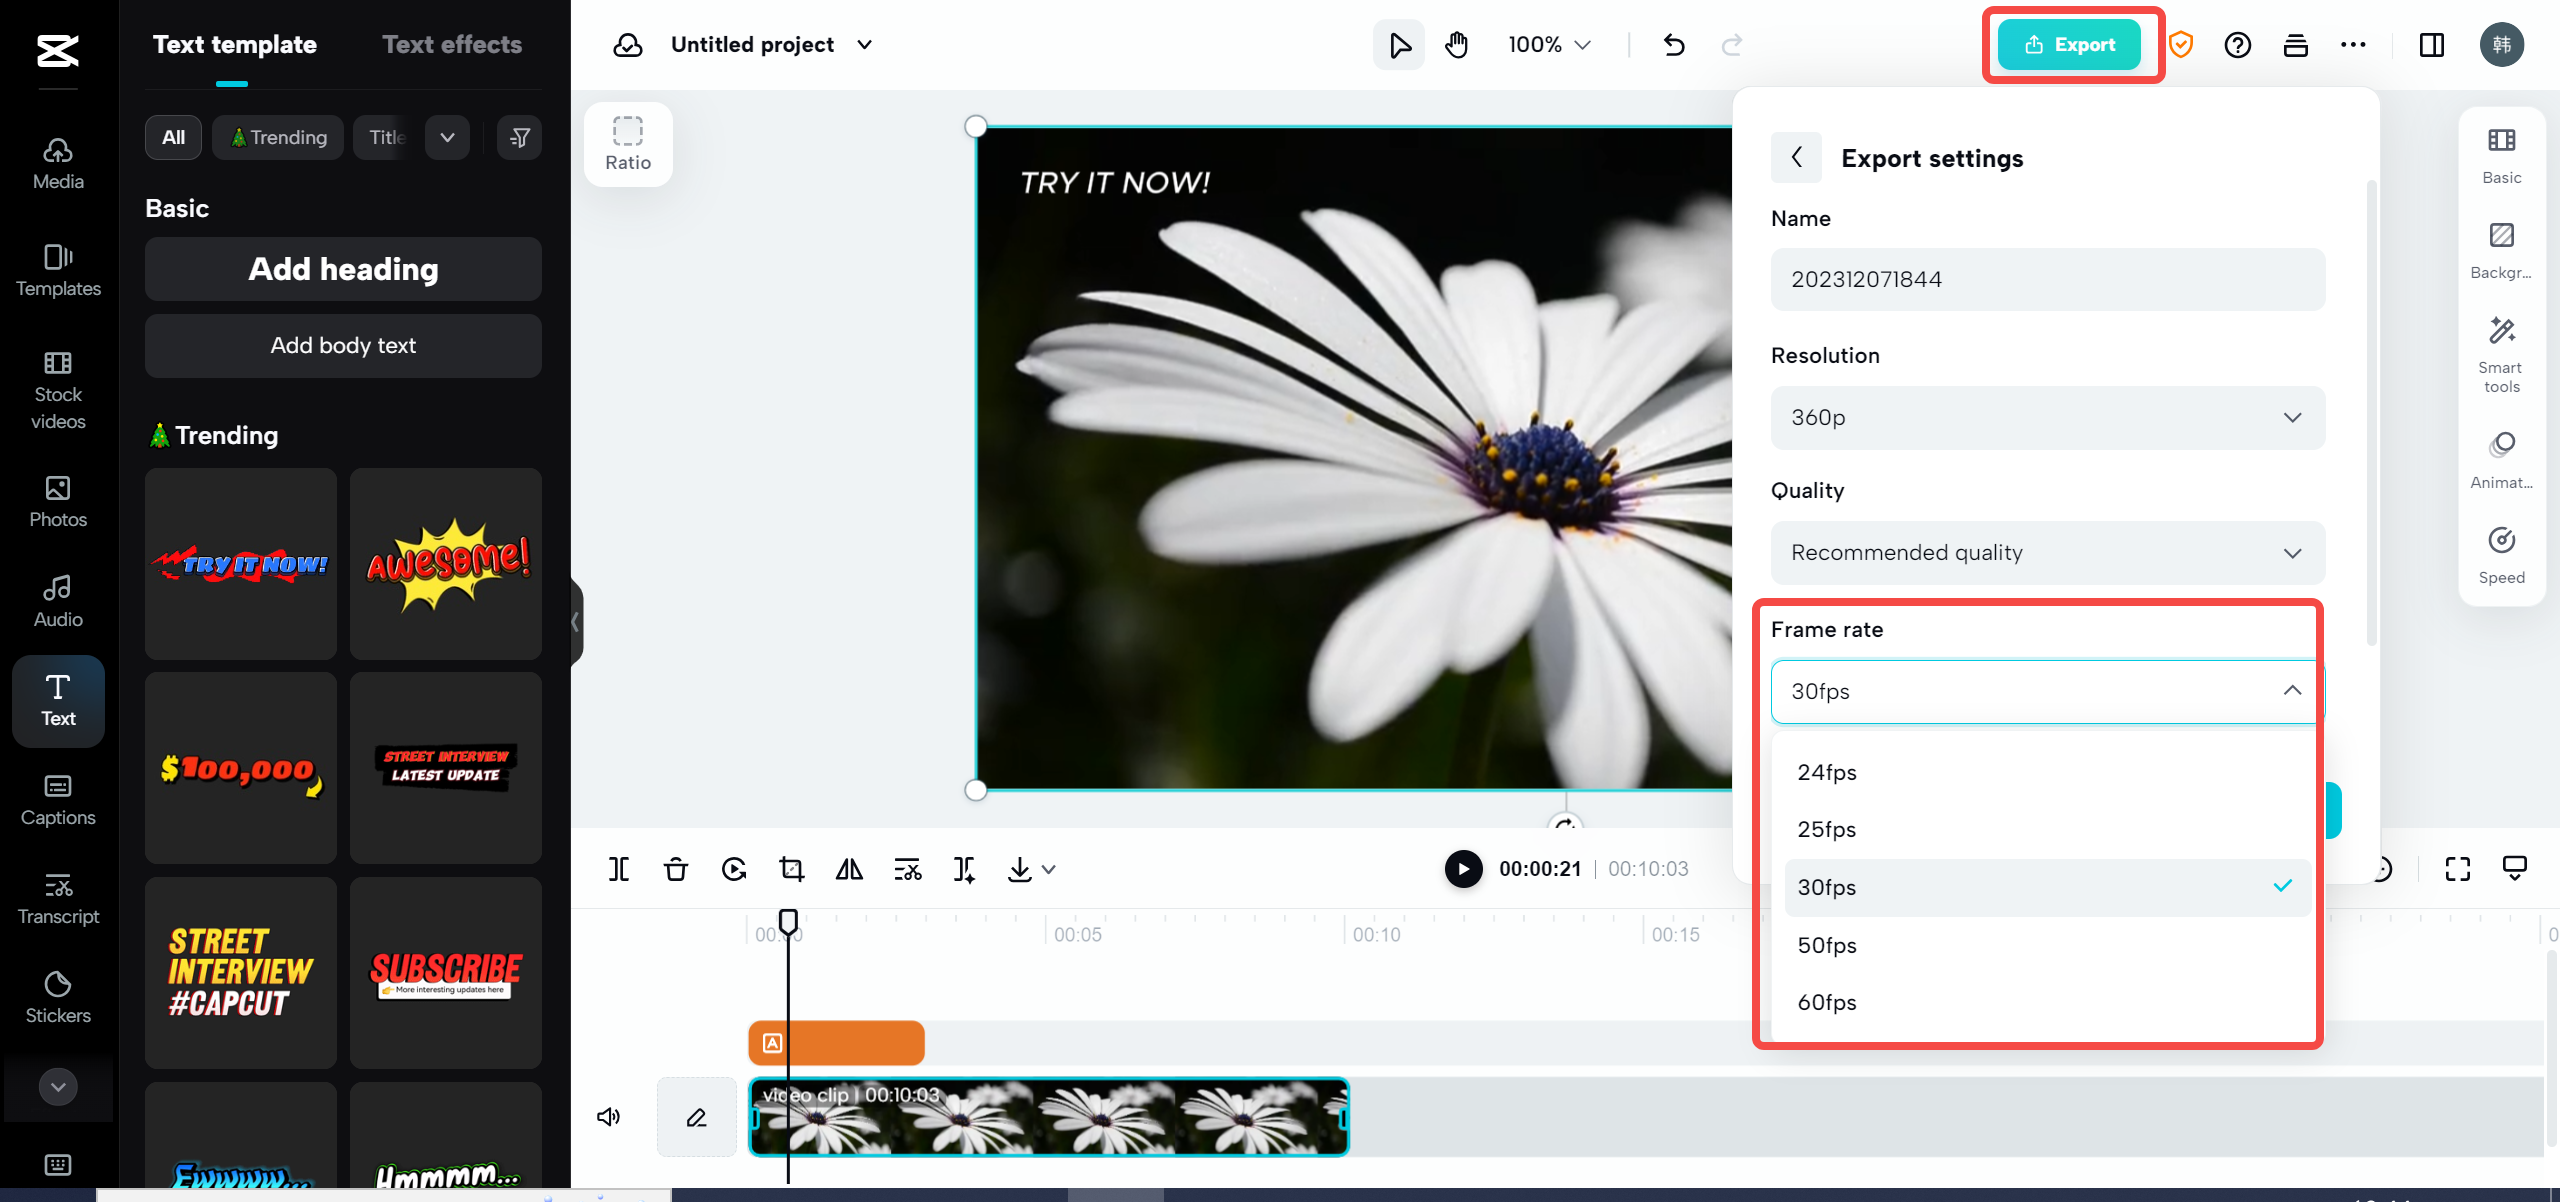Expand the Quality dropdown
This screenshot has width=2560, height=1202.
tap(2047, 552)
